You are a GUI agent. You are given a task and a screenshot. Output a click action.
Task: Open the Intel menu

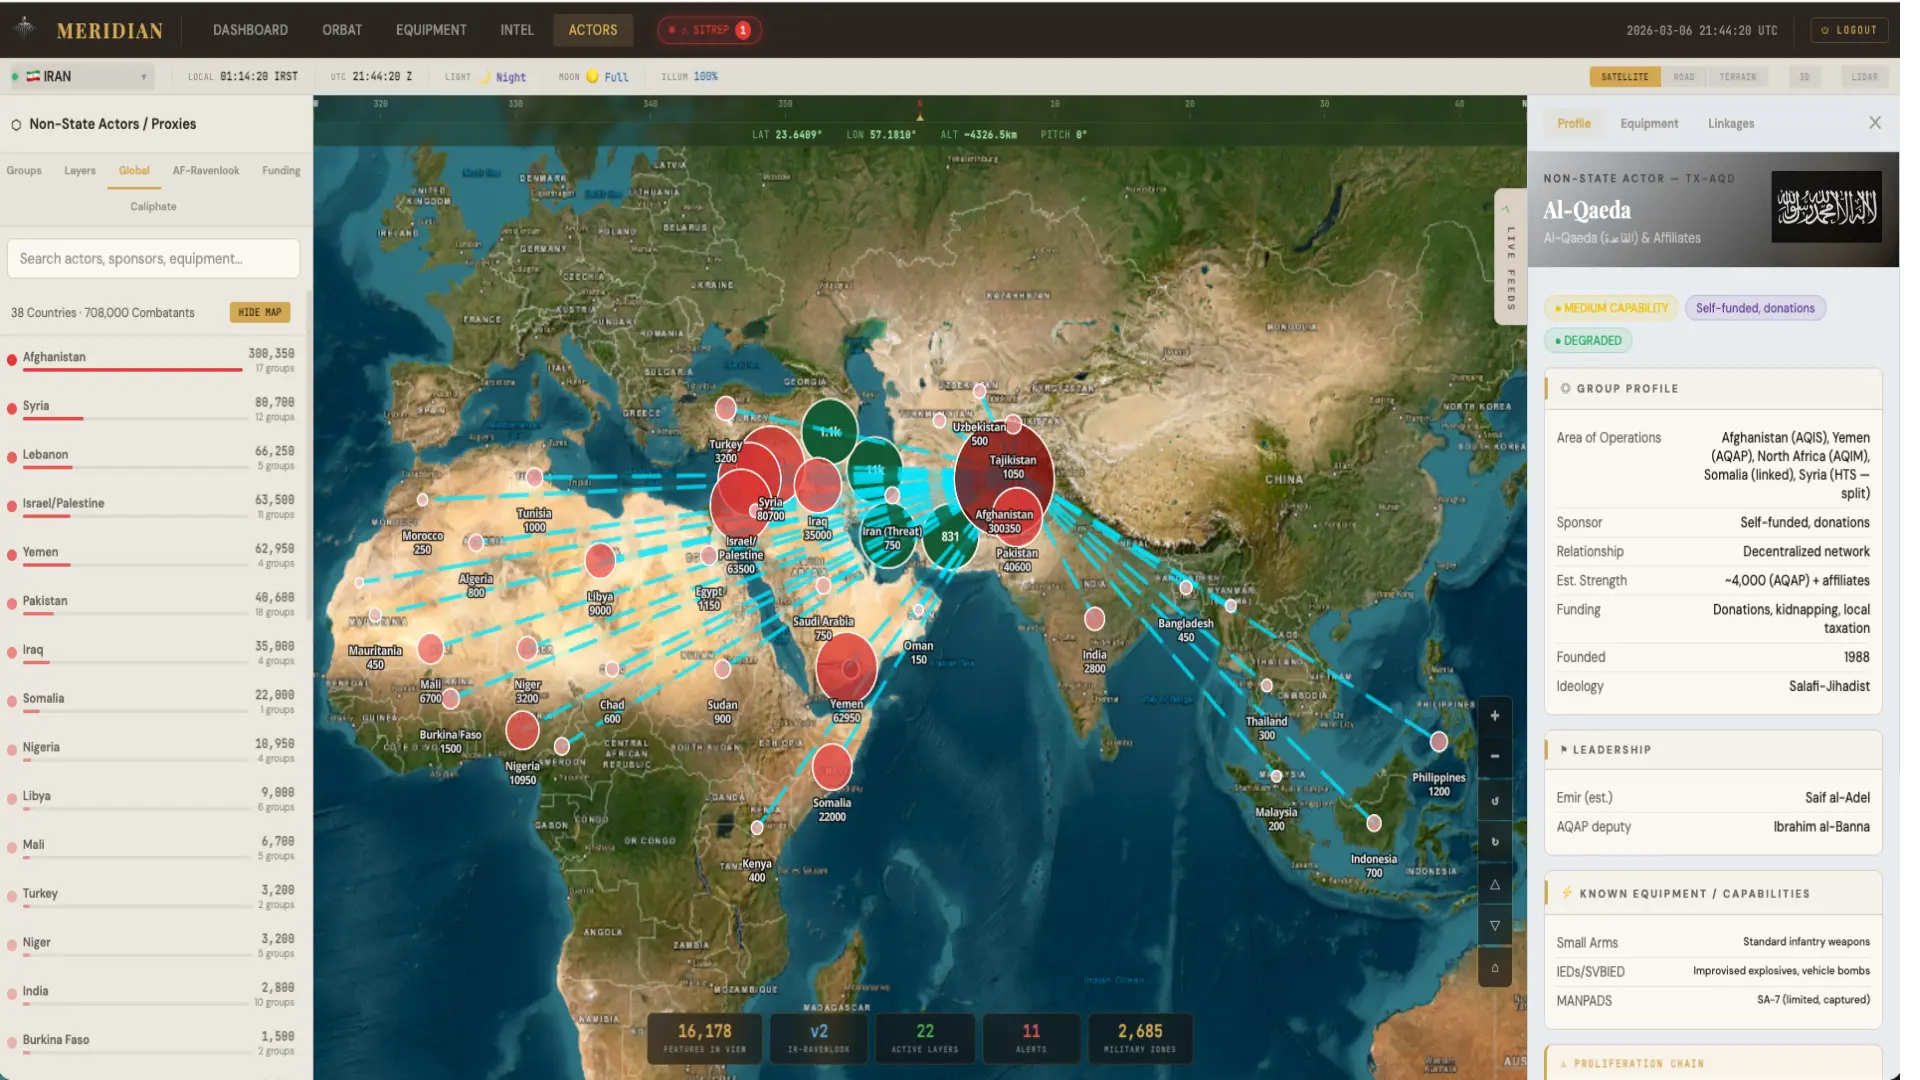[x=517, y=30]
